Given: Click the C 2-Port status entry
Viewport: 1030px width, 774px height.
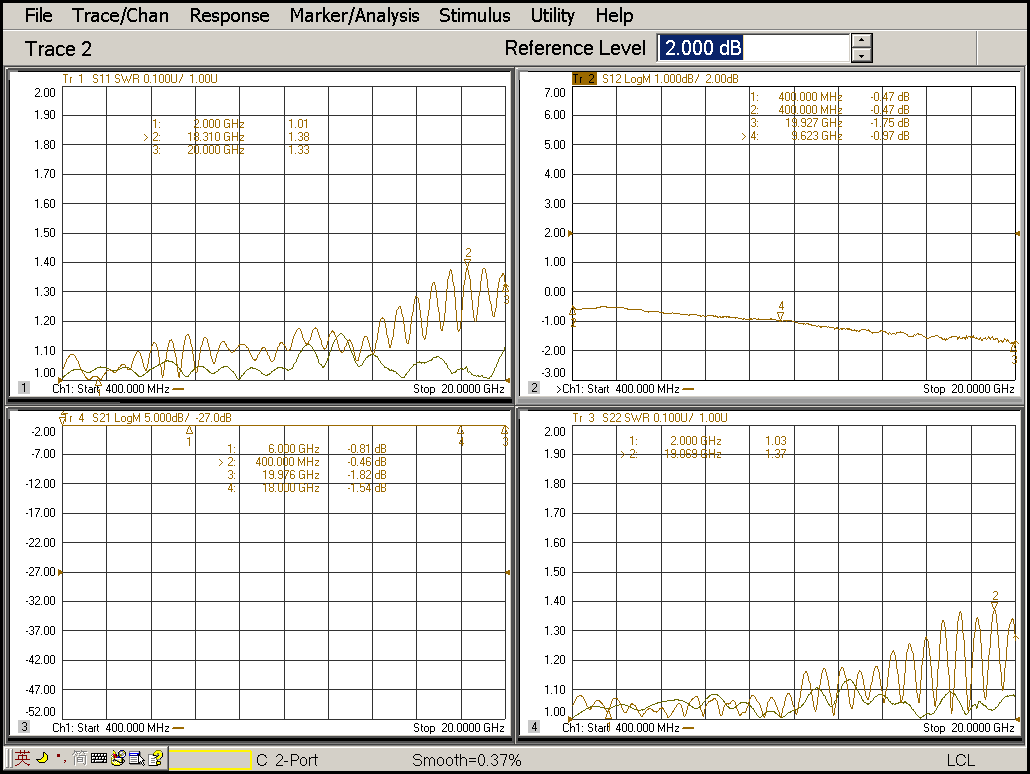Looking at the screenshot, I should (287, 760).
